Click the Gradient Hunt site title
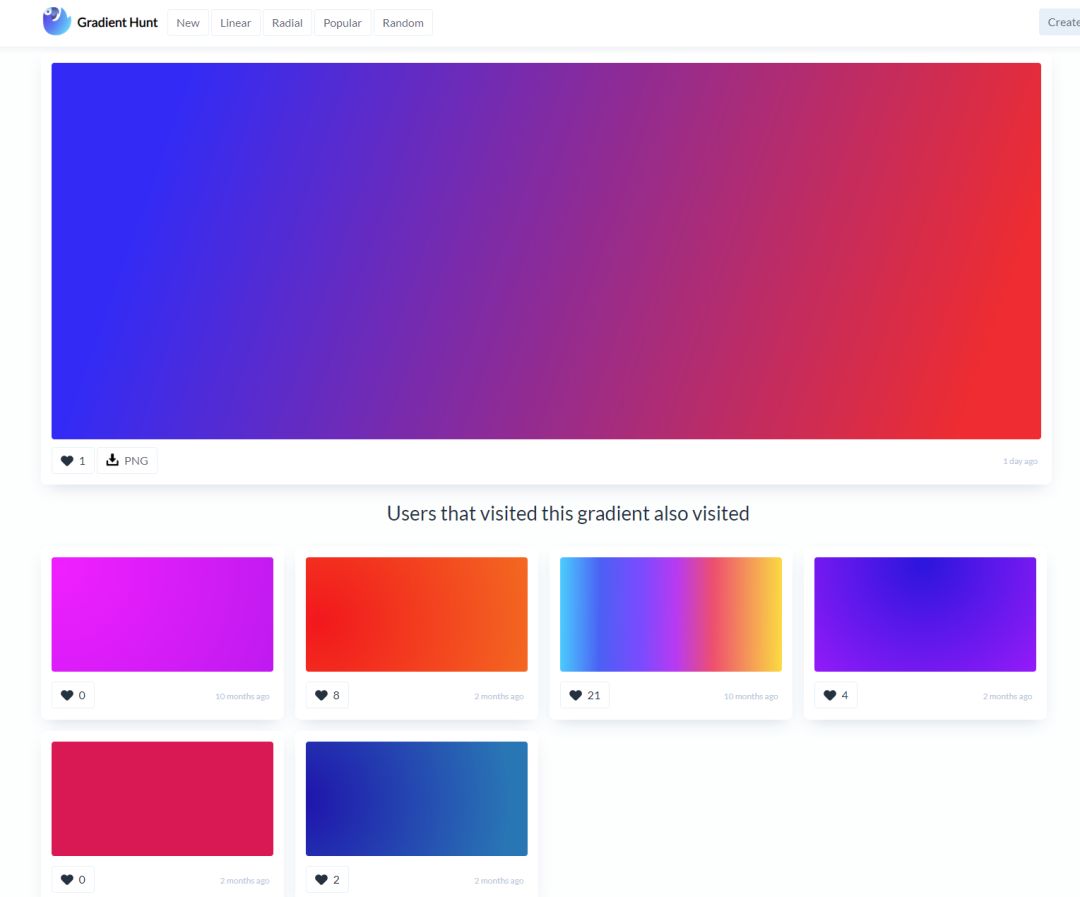Viewport: 1080px width, 897px height. pyautogui.click(x=117, y=22)
